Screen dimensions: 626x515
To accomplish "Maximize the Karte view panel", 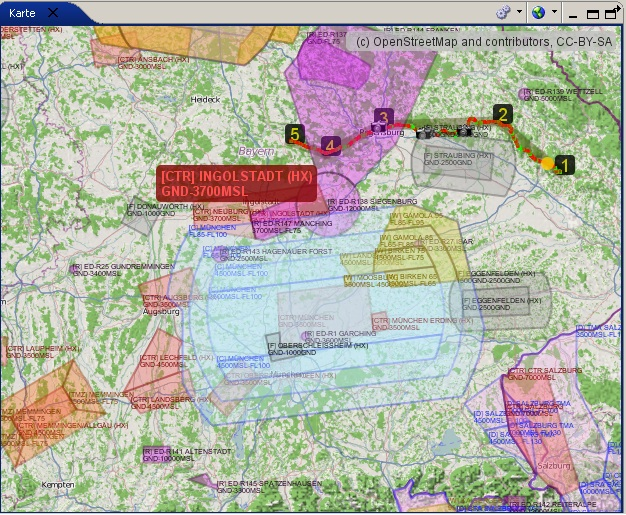I will click(593, 14).
